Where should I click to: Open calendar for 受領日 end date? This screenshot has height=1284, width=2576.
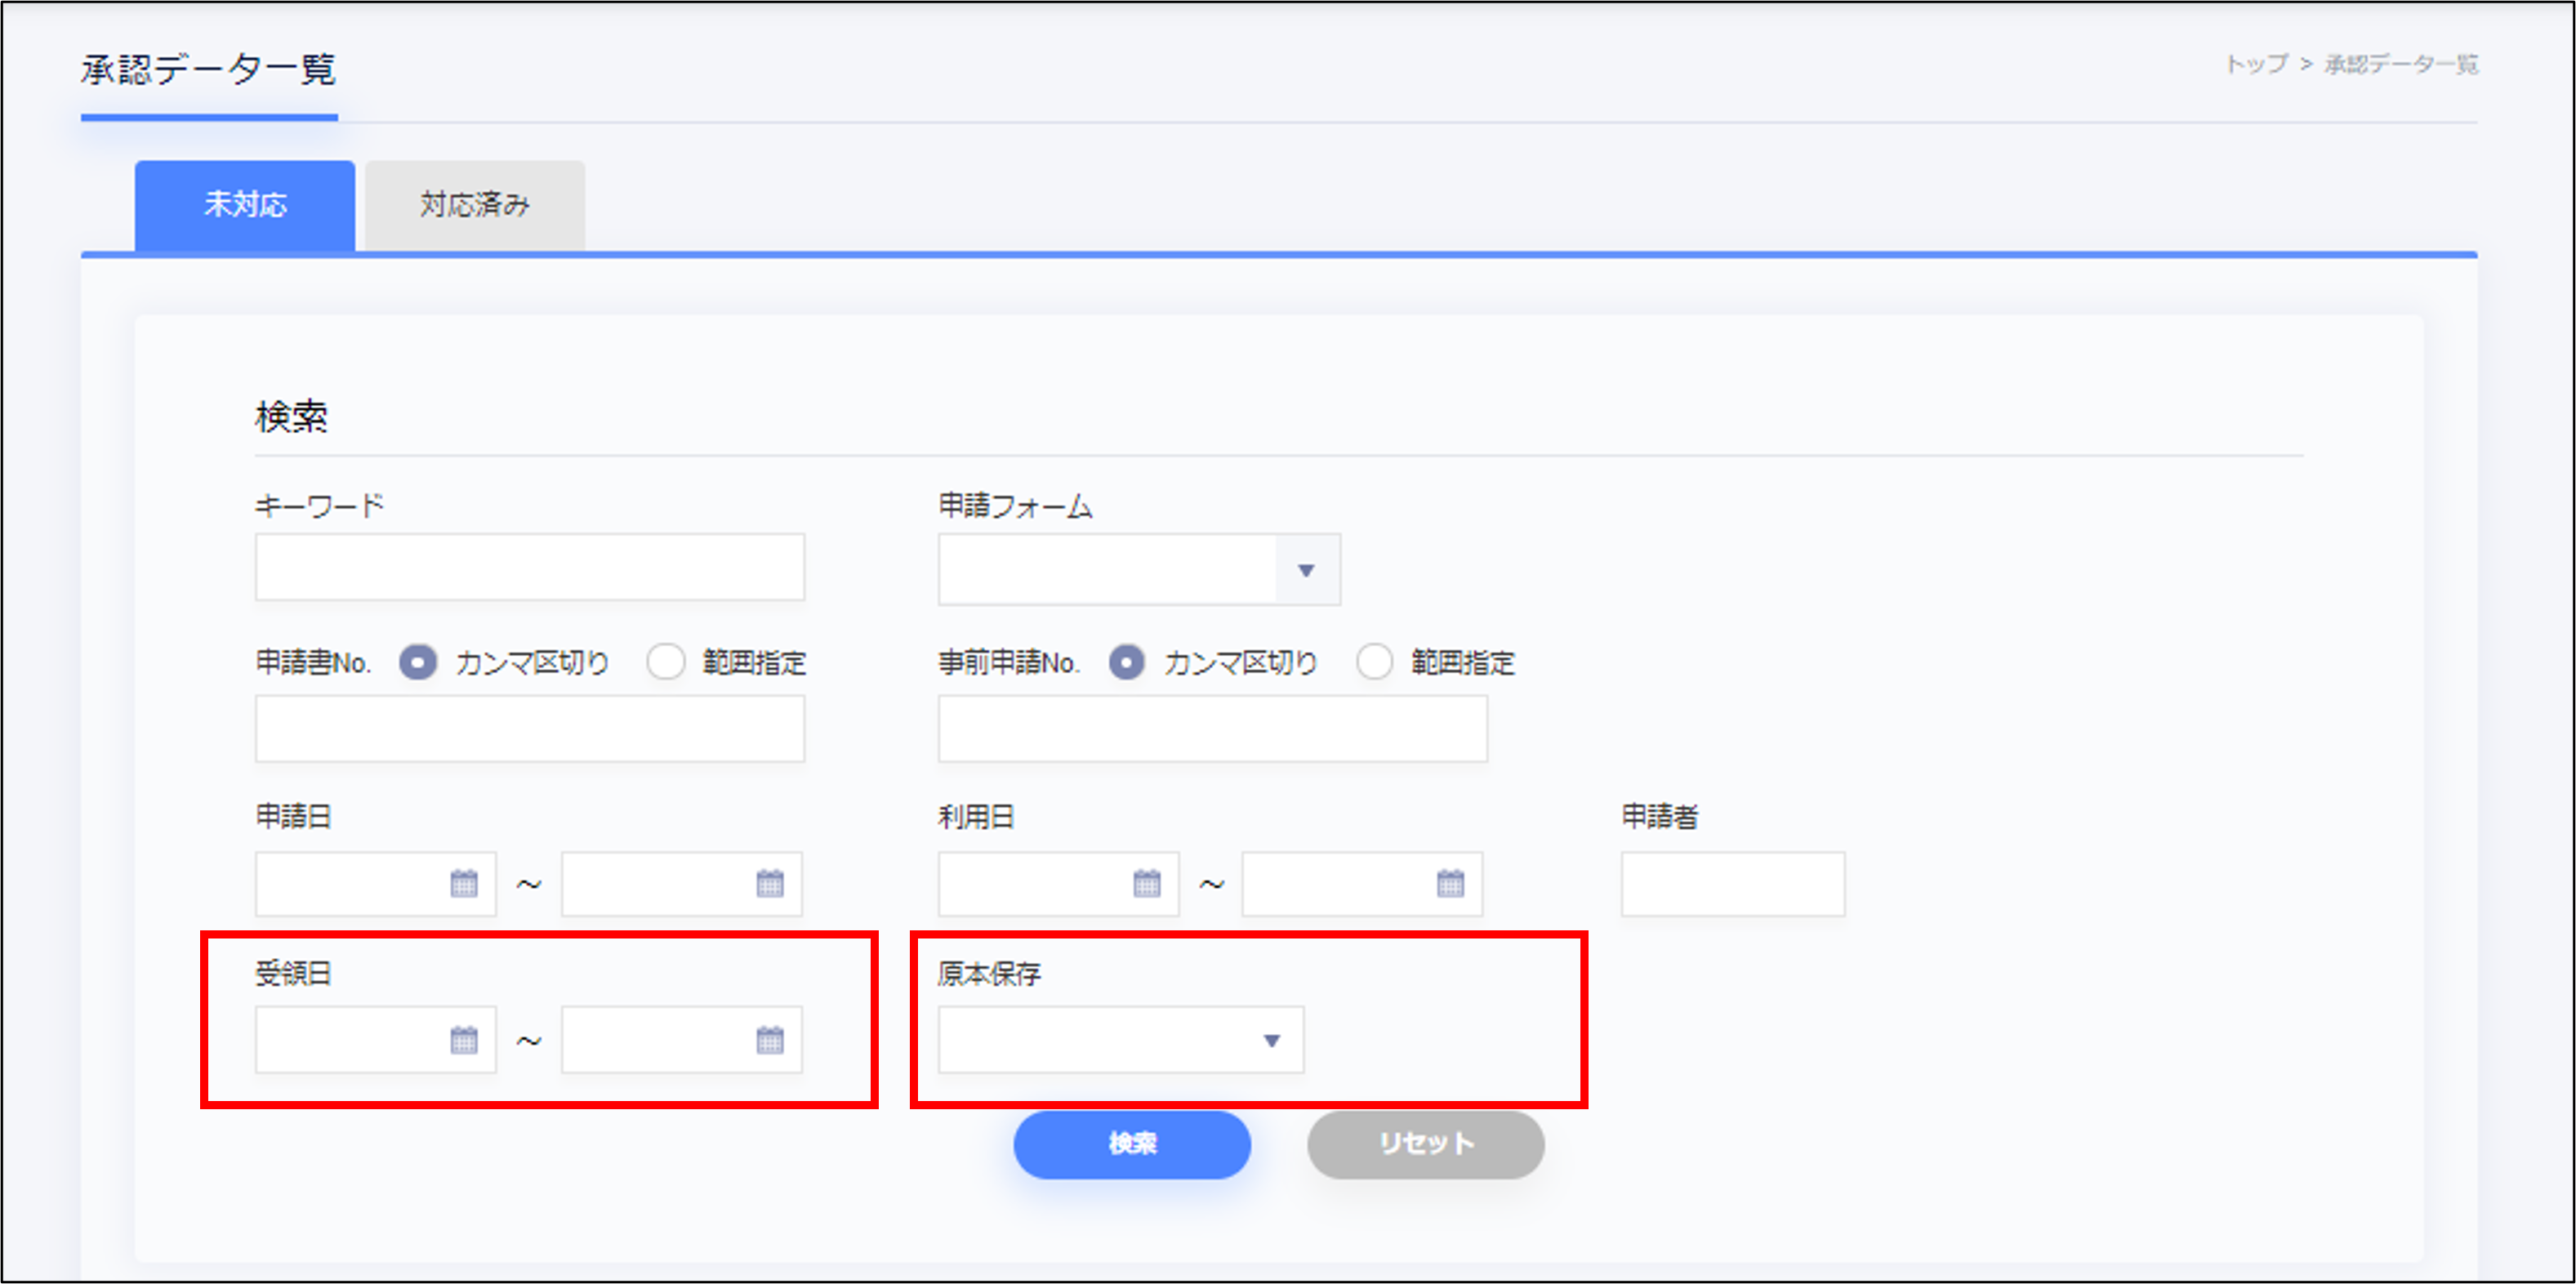click(x=769, y=1040)
